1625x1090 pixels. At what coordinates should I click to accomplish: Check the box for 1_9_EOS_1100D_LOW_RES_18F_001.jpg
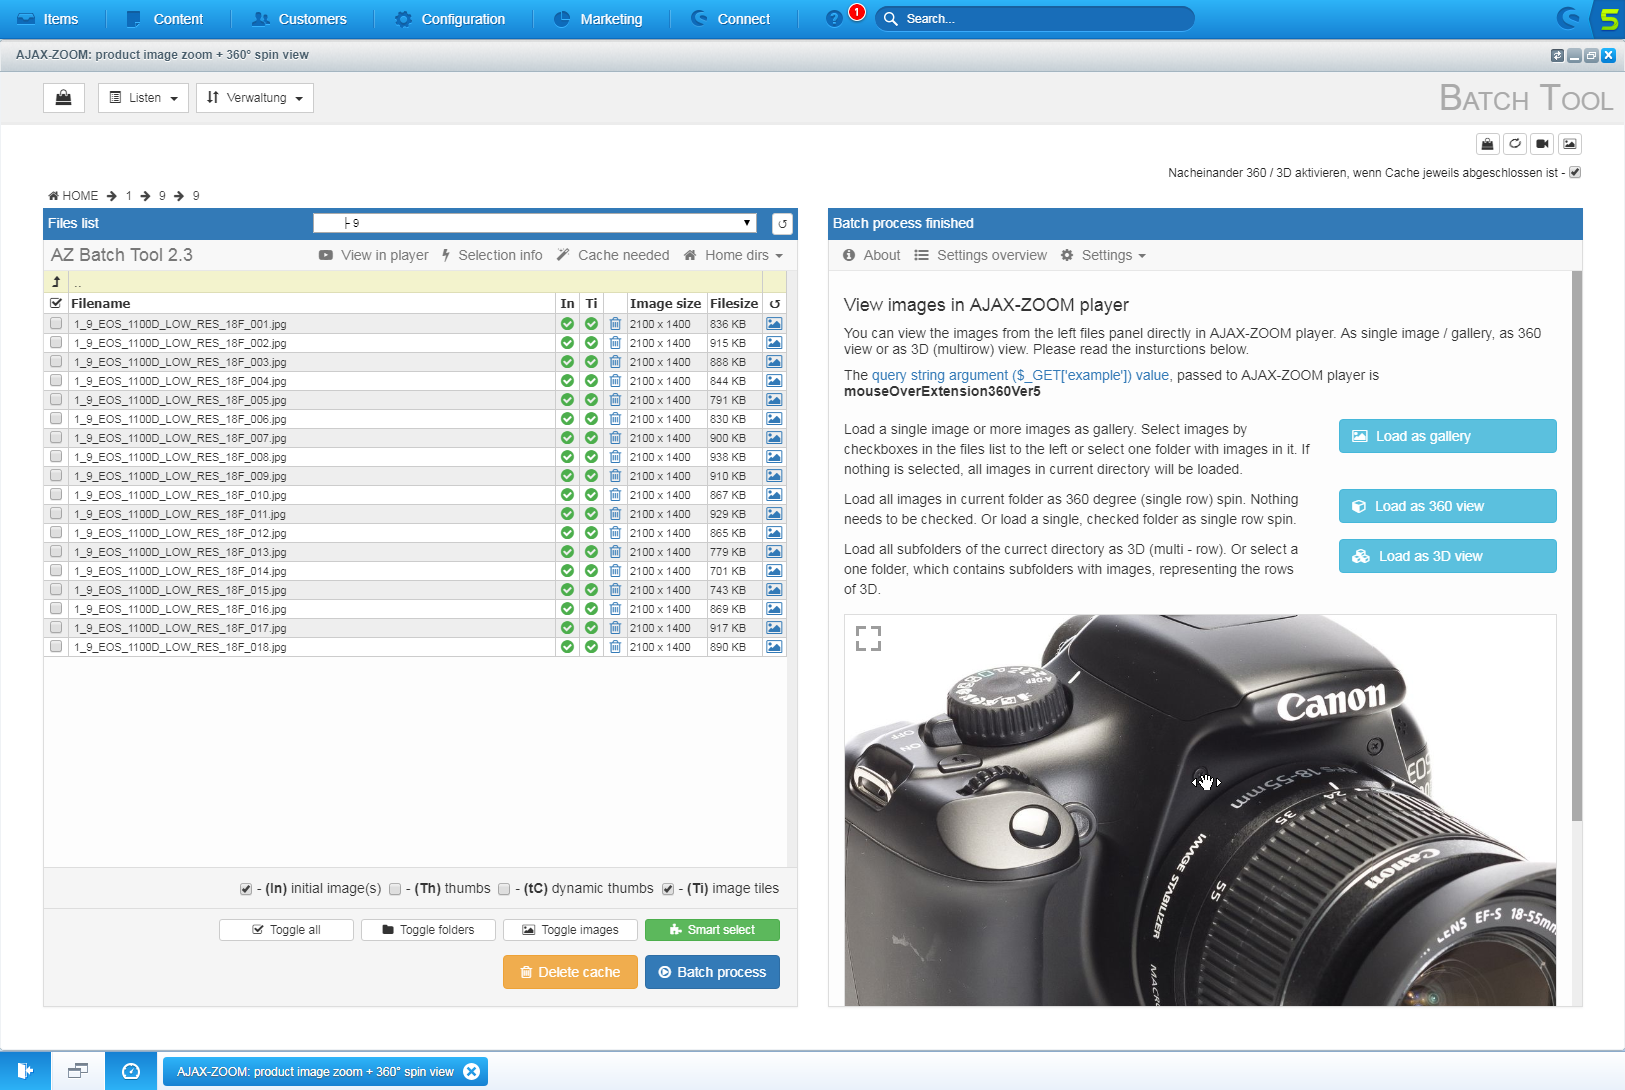click(56, 323)
